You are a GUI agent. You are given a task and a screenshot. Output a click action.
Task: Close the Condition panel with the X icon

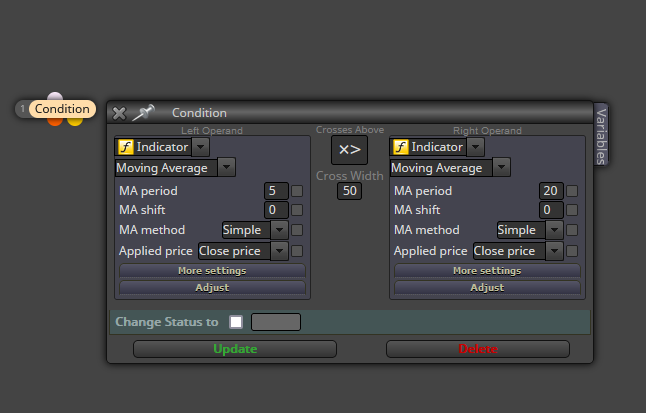pos(119,113)
